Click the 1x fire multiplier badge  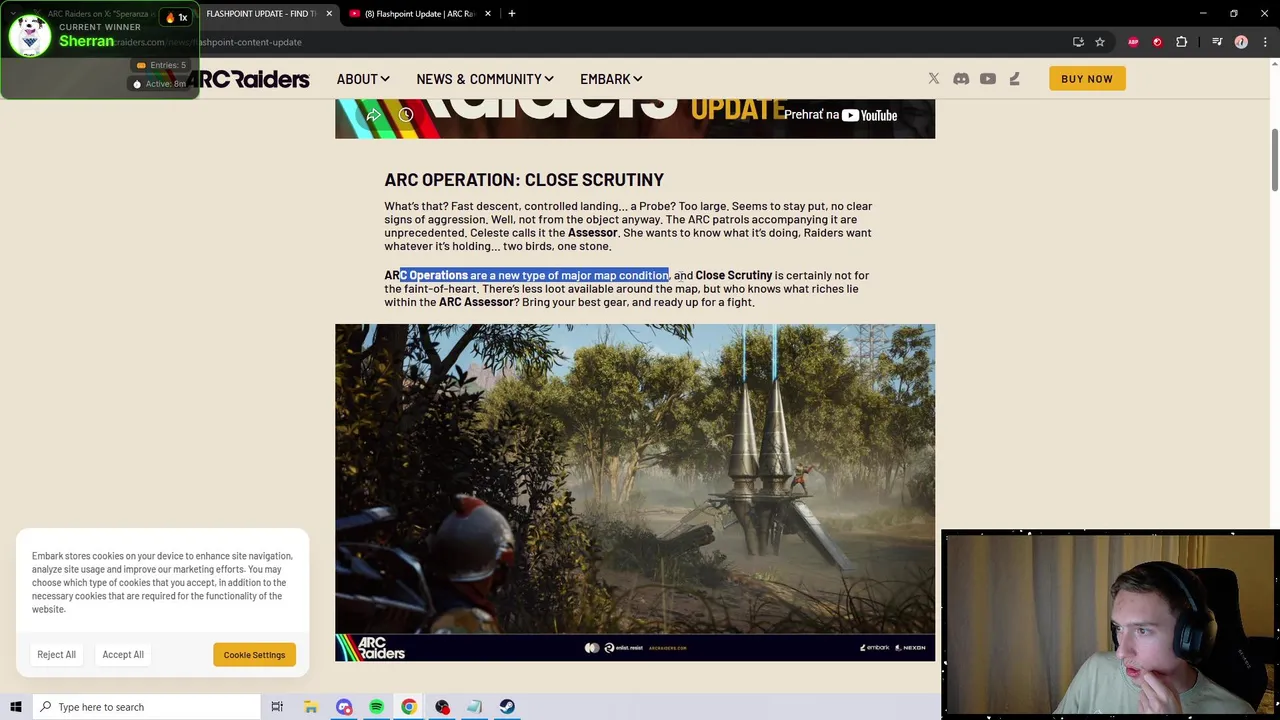pyautogui.click(x=176, y=17)
